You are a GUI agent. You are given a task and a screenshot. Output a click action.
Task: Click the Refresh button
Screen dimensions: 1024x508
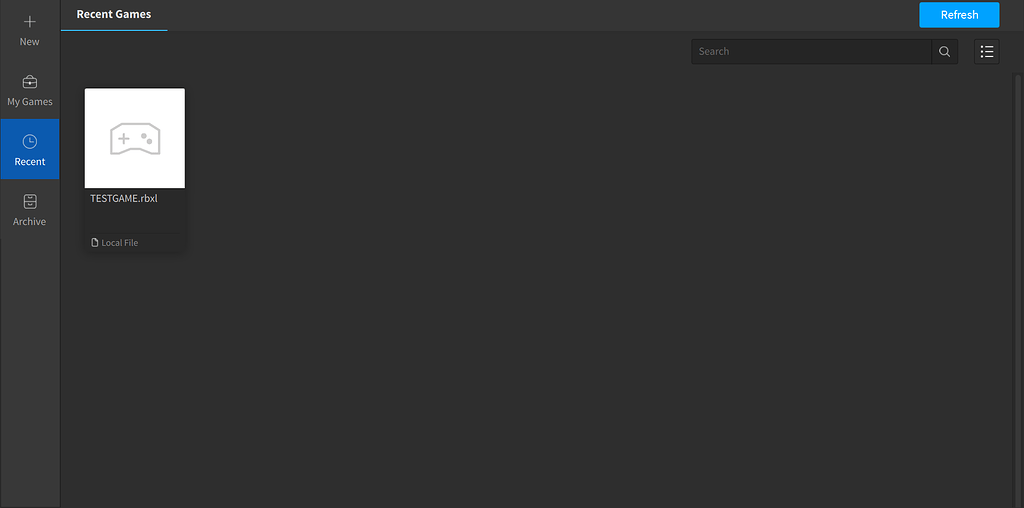(959, 15)
